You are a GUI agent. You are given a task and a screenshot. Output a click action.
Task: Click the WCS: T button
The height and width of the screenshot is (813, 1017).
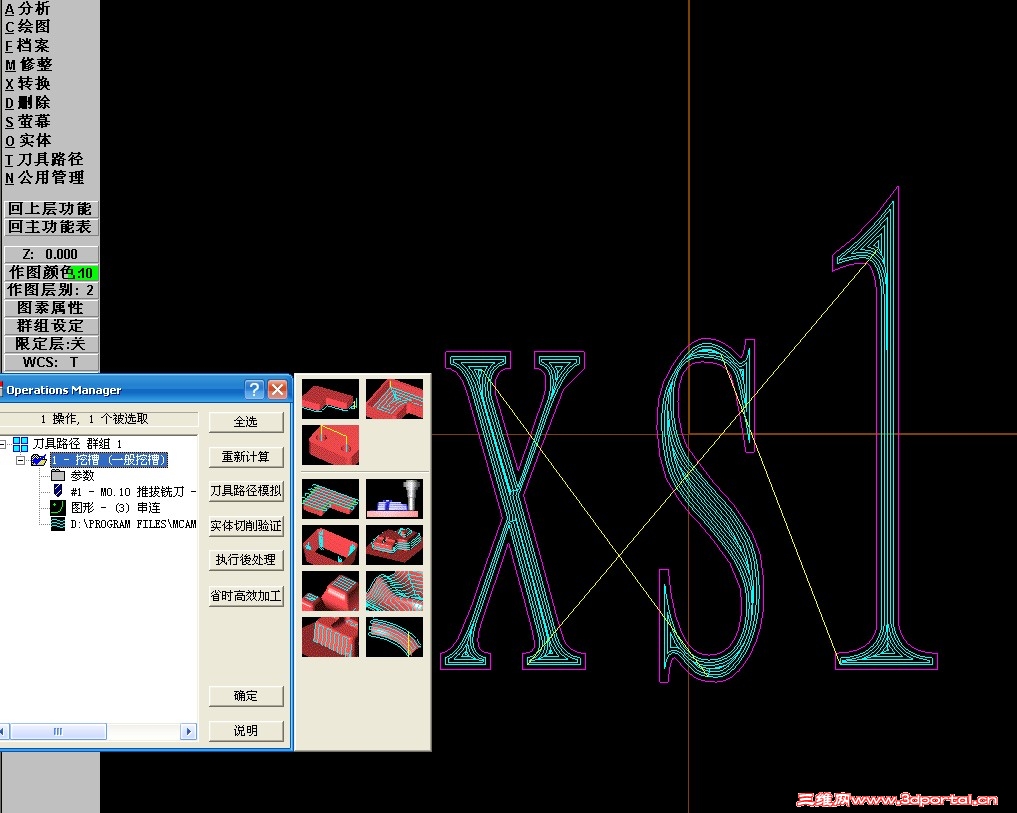[51, 362]
